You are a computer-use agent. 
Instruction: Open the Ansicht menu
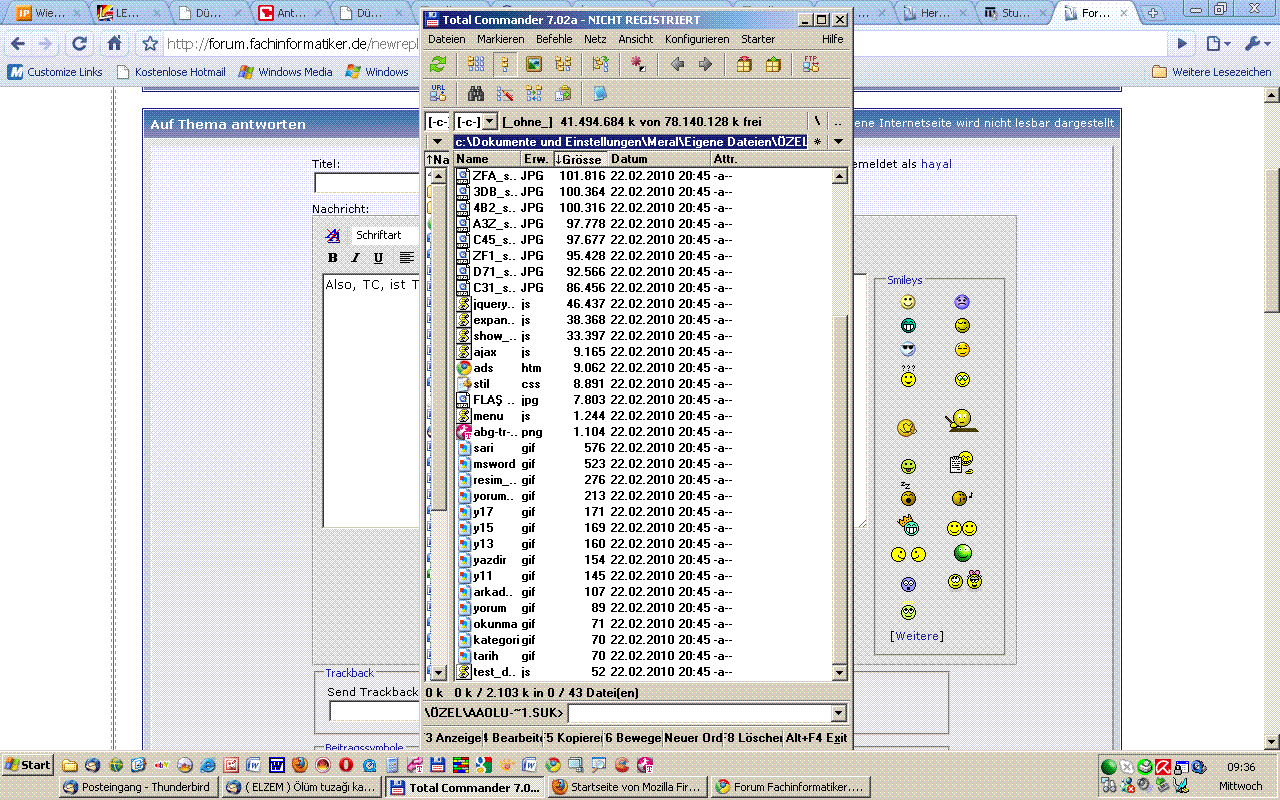pos(636,39)
